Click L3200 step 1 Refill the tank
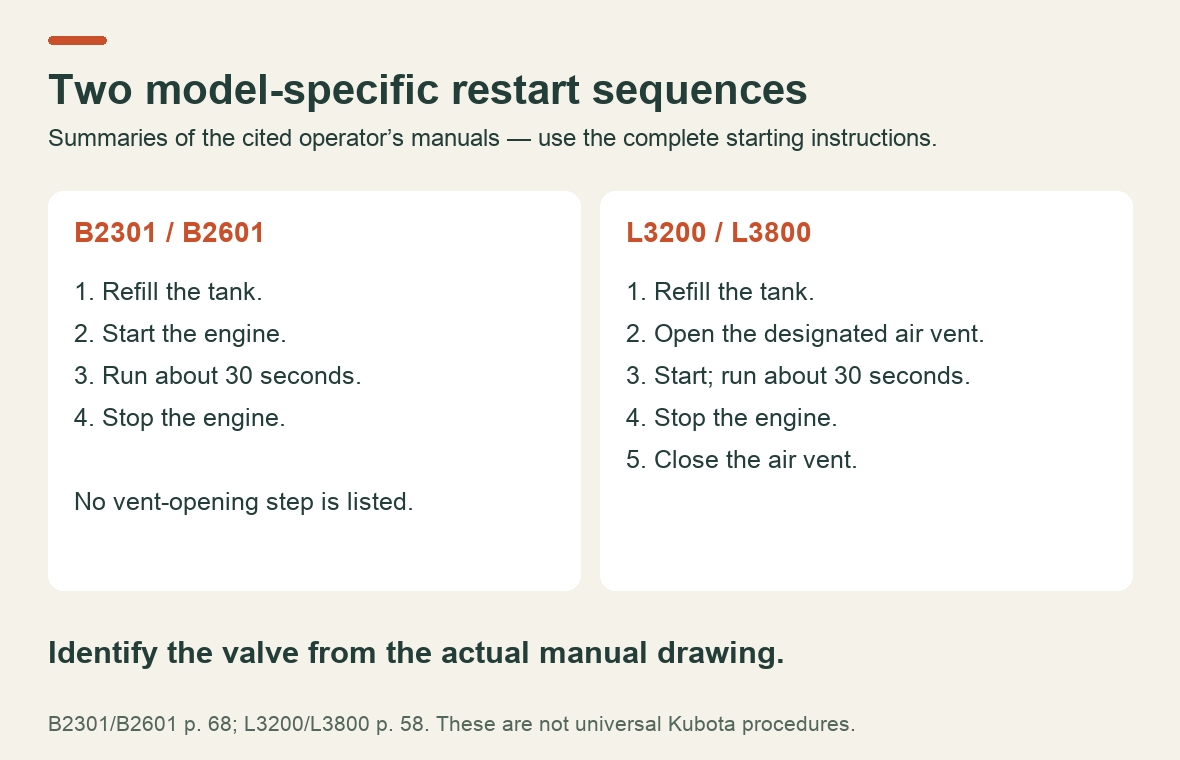This screenshot has height=760, width=1180. pyautogui.click(x=720, y=292)
